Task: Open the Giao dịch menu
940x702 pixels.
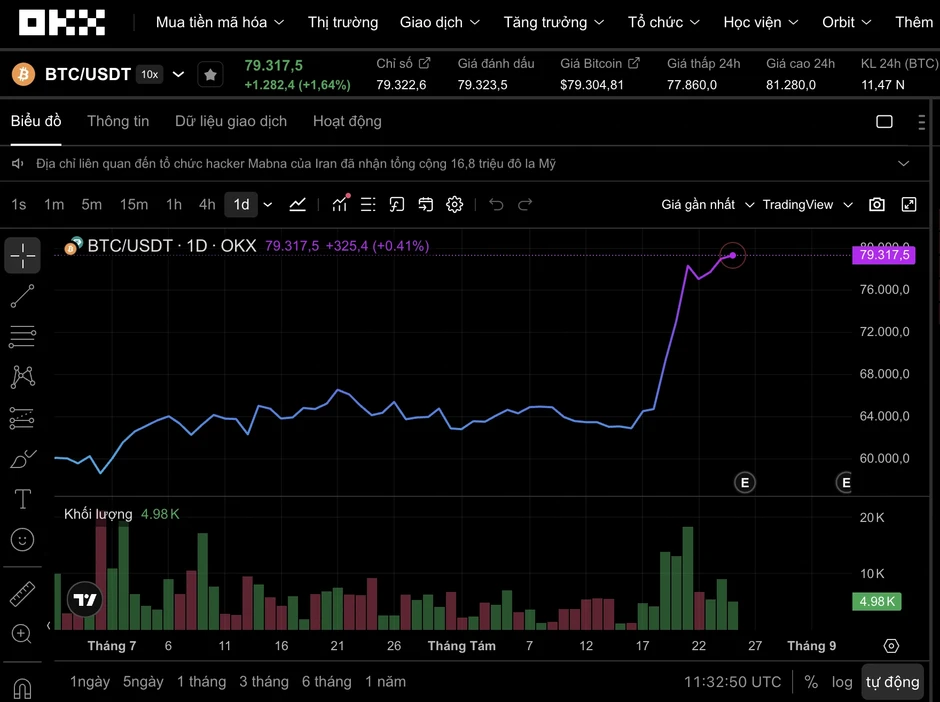Action: 439,23
